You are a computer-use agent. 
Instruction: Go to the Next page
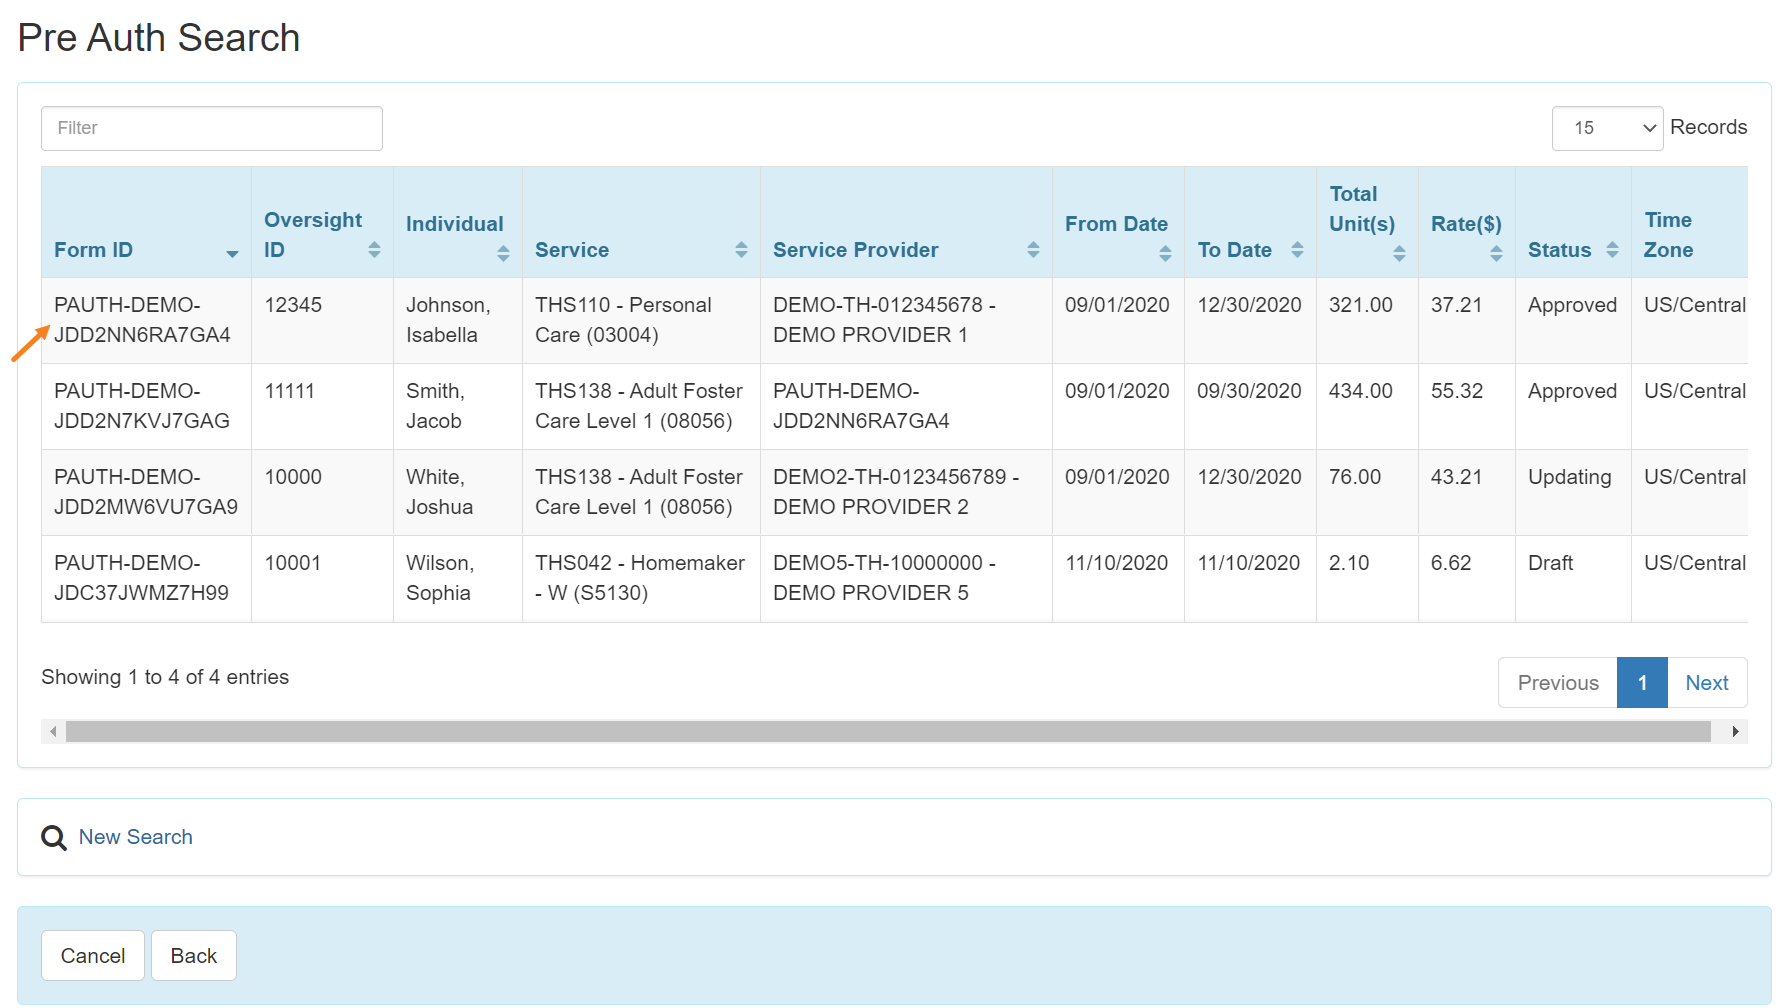tap(1706, 683)
